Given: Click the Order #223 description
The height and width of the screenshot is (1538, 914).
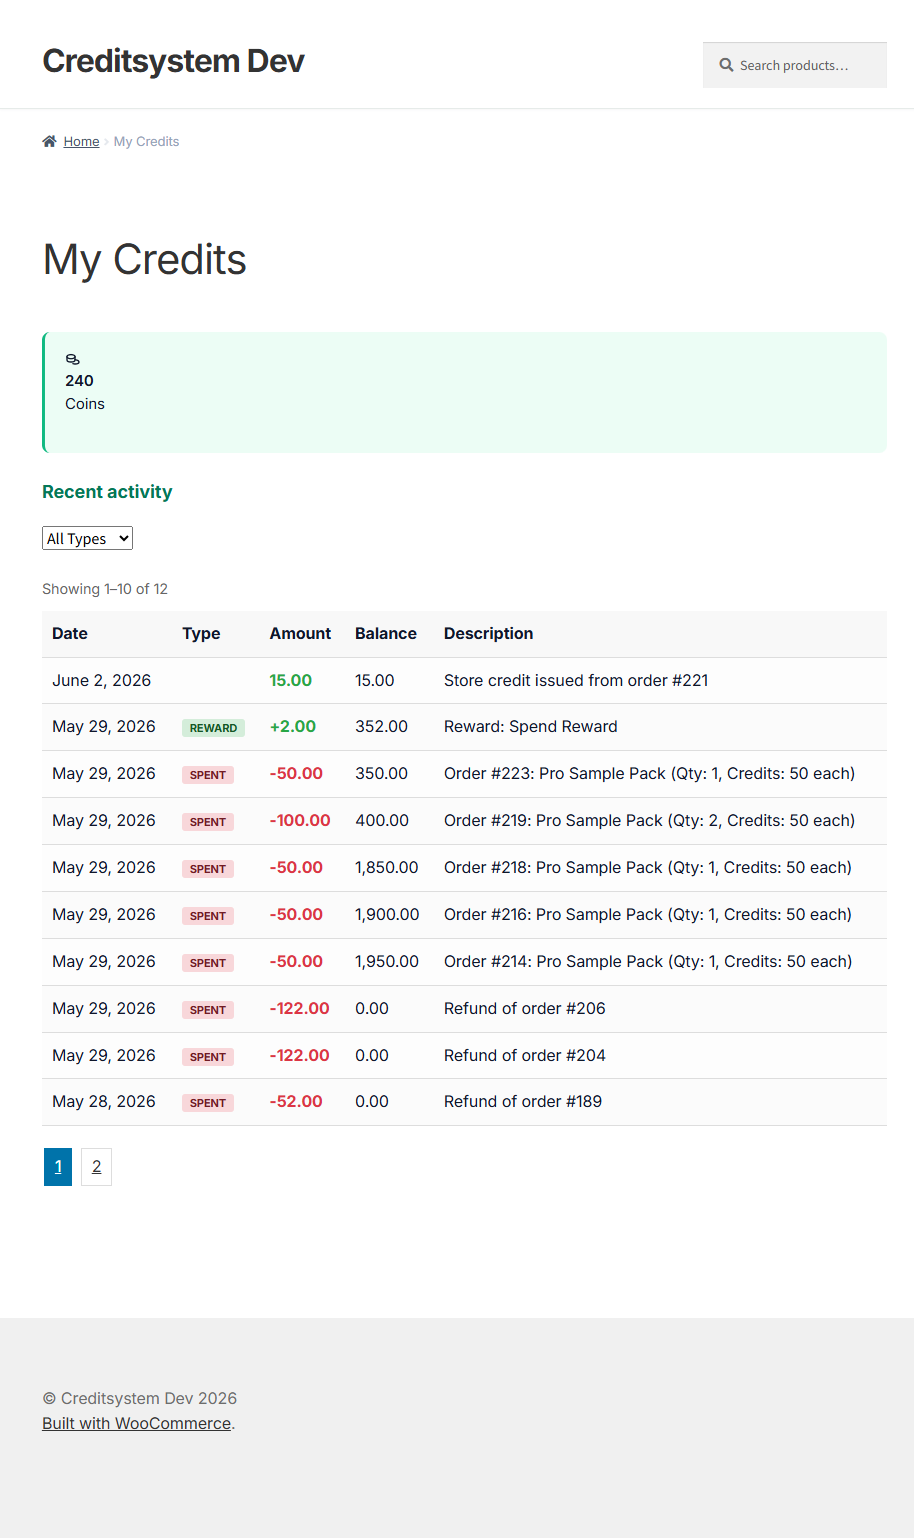Looking at the screenshot, I should coord(649,773).
